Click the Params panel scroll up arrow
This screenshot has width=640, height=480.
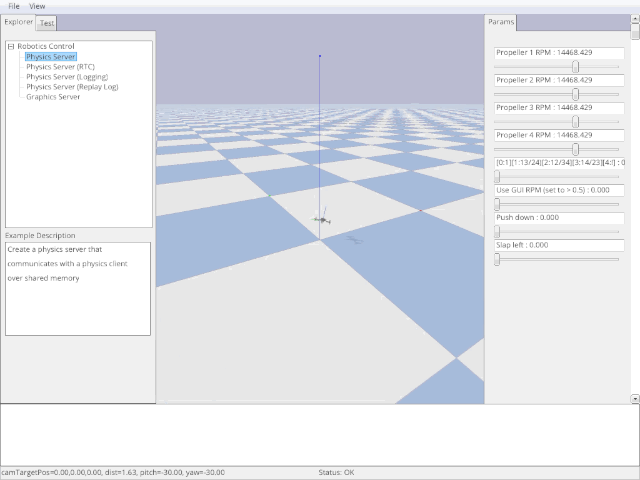[x=635, y=18]
